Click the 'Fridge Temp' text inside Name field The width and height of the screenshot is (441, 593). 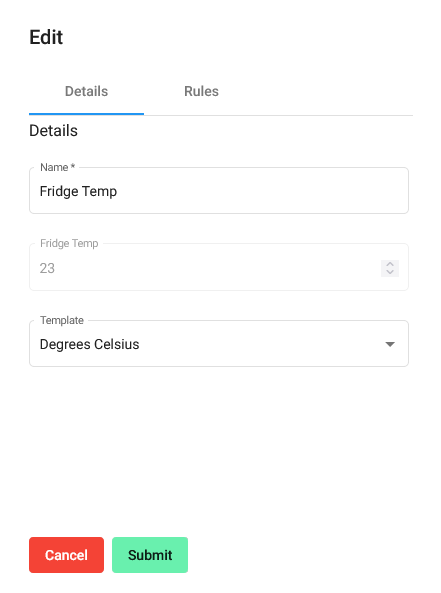point(78,191)
